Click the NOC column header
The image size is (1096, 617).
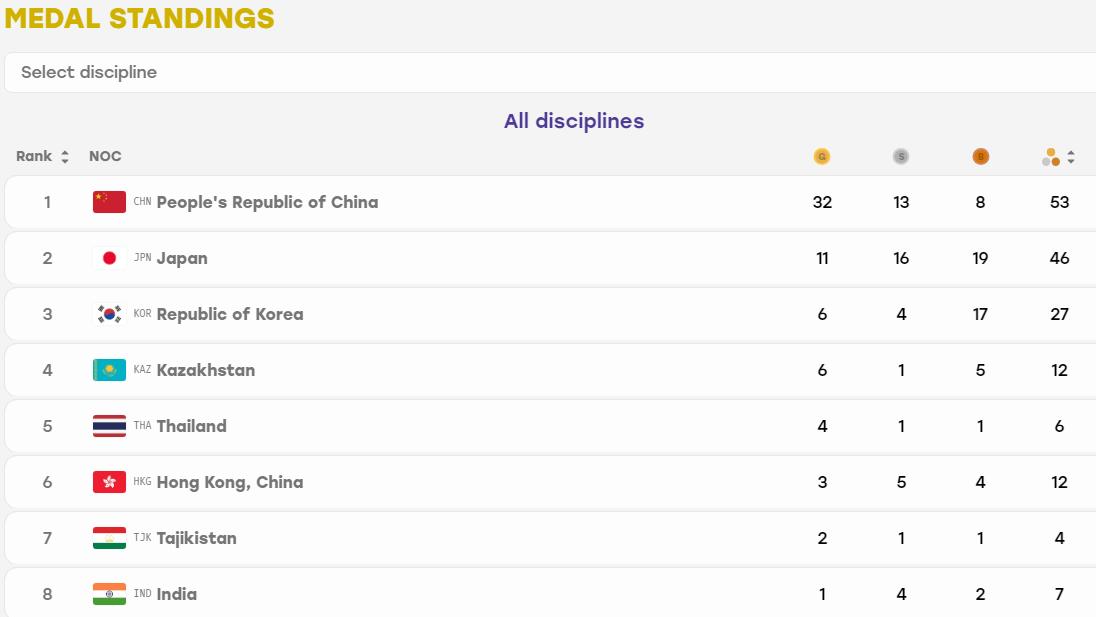coord(105,157)
